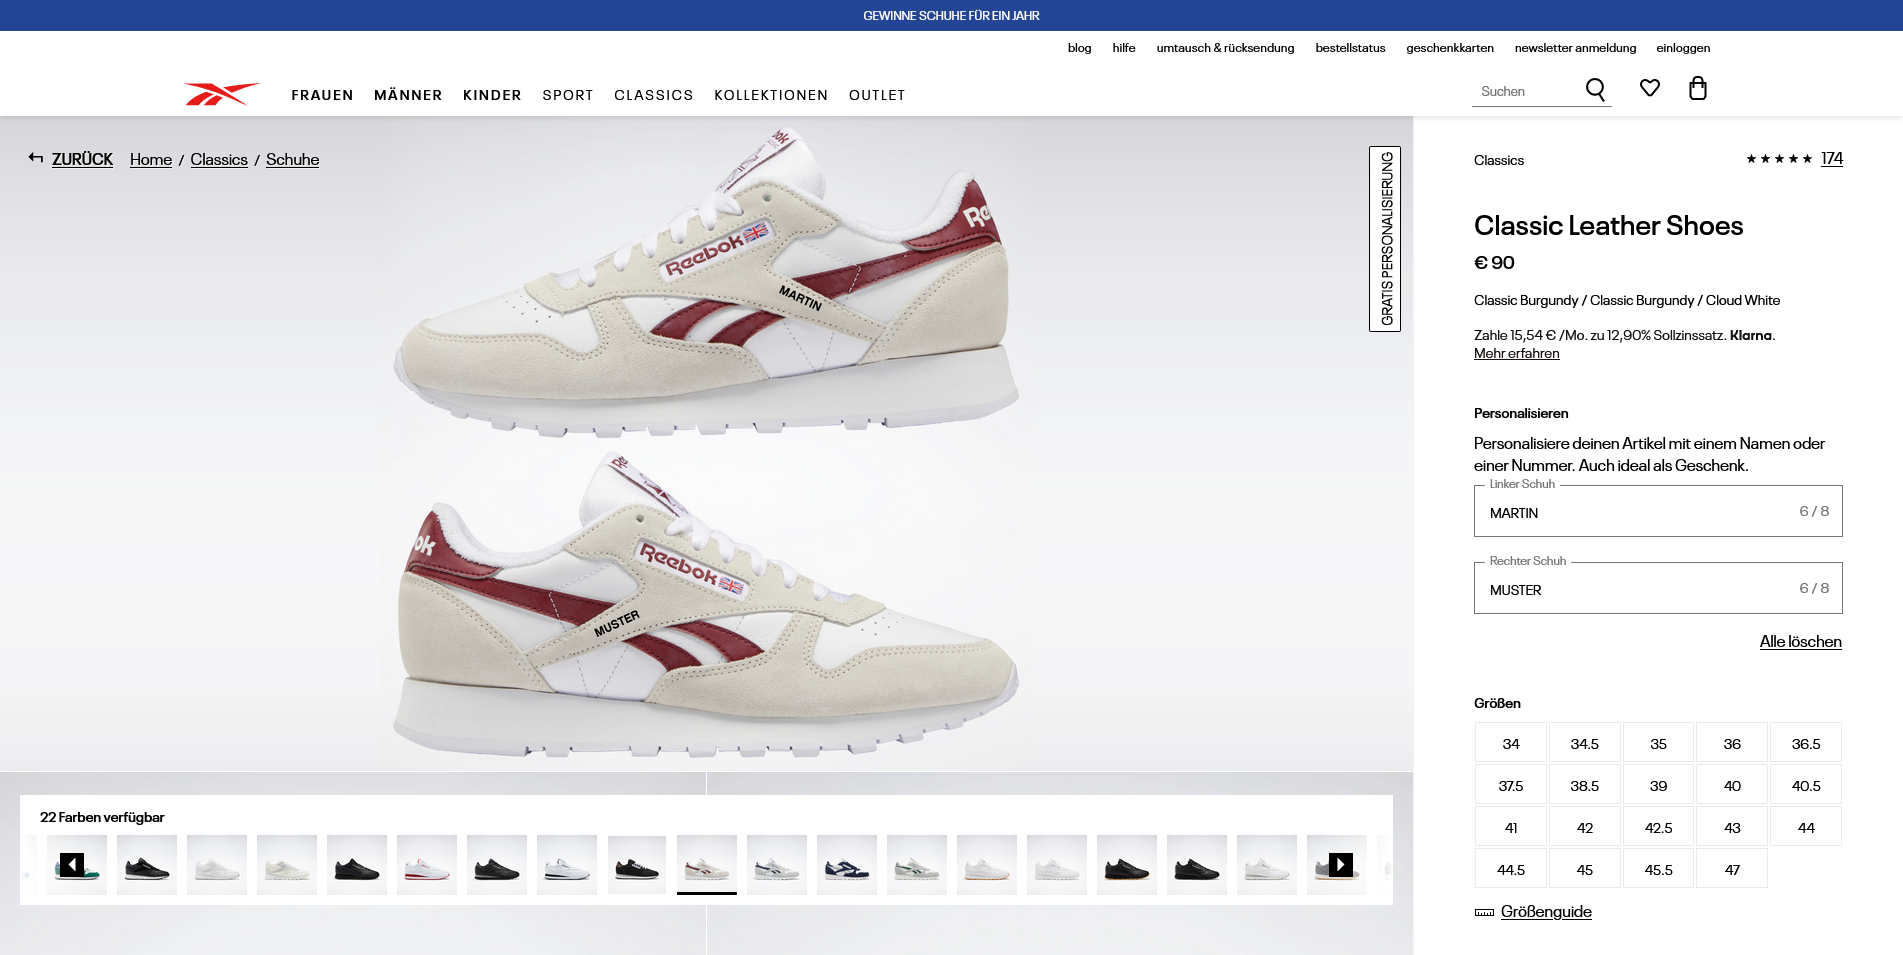
Task: Select size 37.5
Action: pyautogui.click(x=1511, y=785)
